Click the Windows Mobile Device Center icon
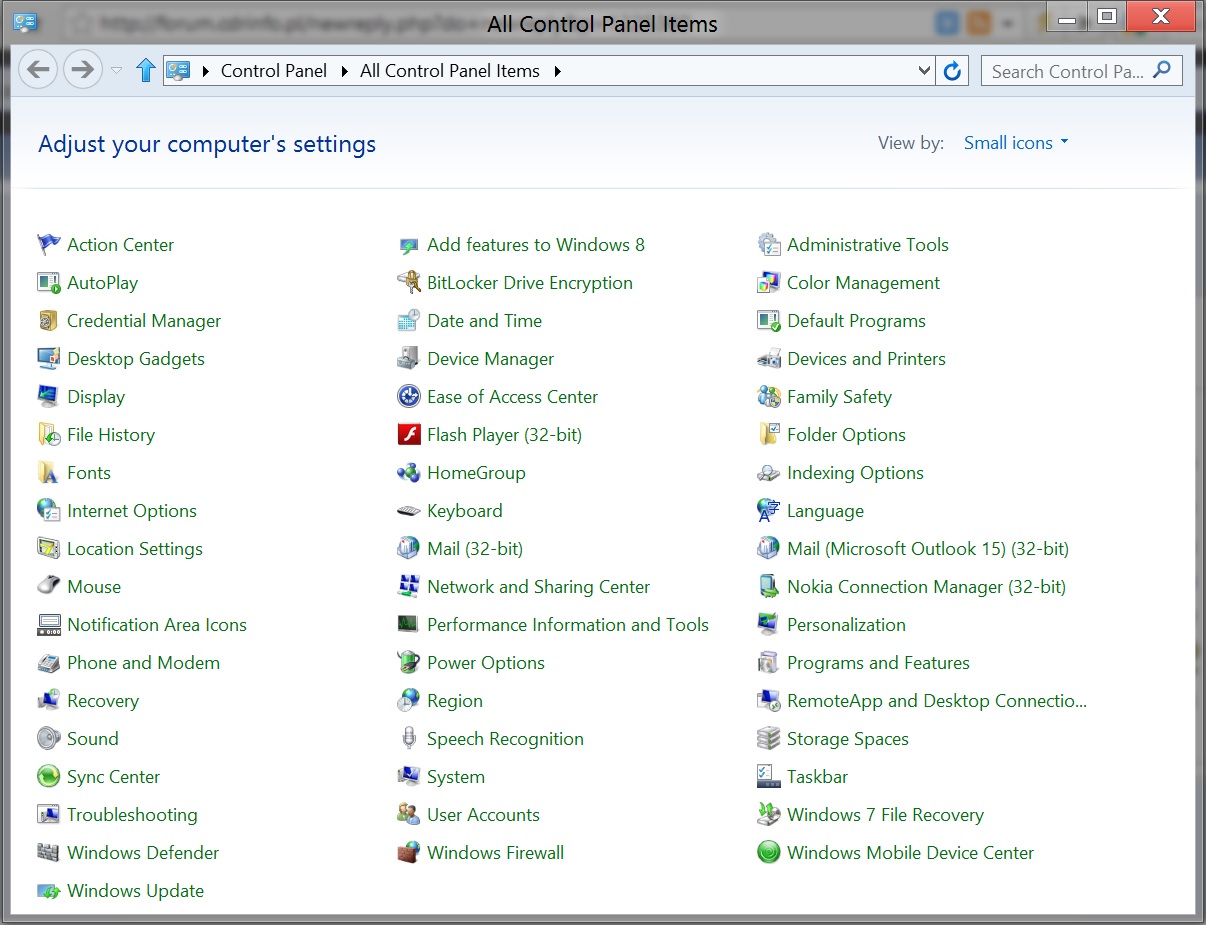Image resolution: width=1206 pixels, height=925 pixels. point(768,852)
